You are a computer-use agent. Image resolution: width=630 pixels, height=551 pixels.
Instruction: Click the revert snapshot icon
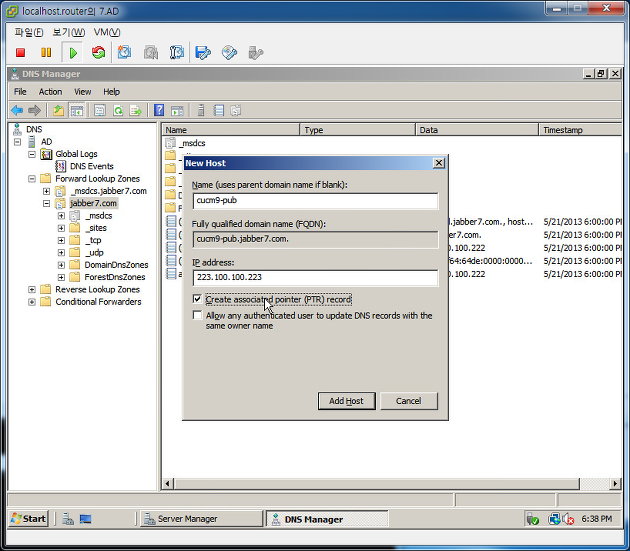pos(151,53)
